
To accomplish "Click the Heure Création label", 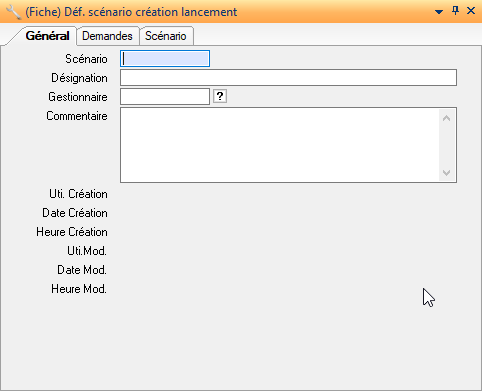I will [x=72, y=232].
